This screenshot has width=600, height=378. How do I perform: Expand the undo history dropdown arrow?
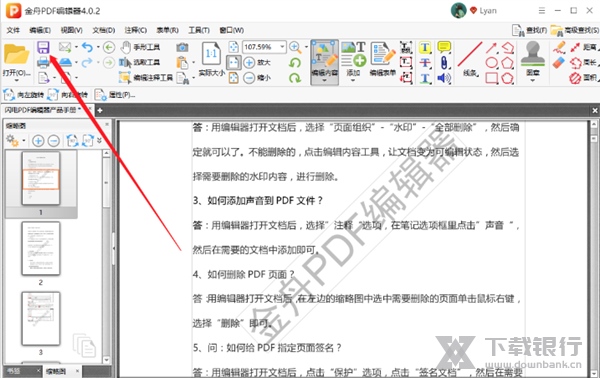point(98,47)
